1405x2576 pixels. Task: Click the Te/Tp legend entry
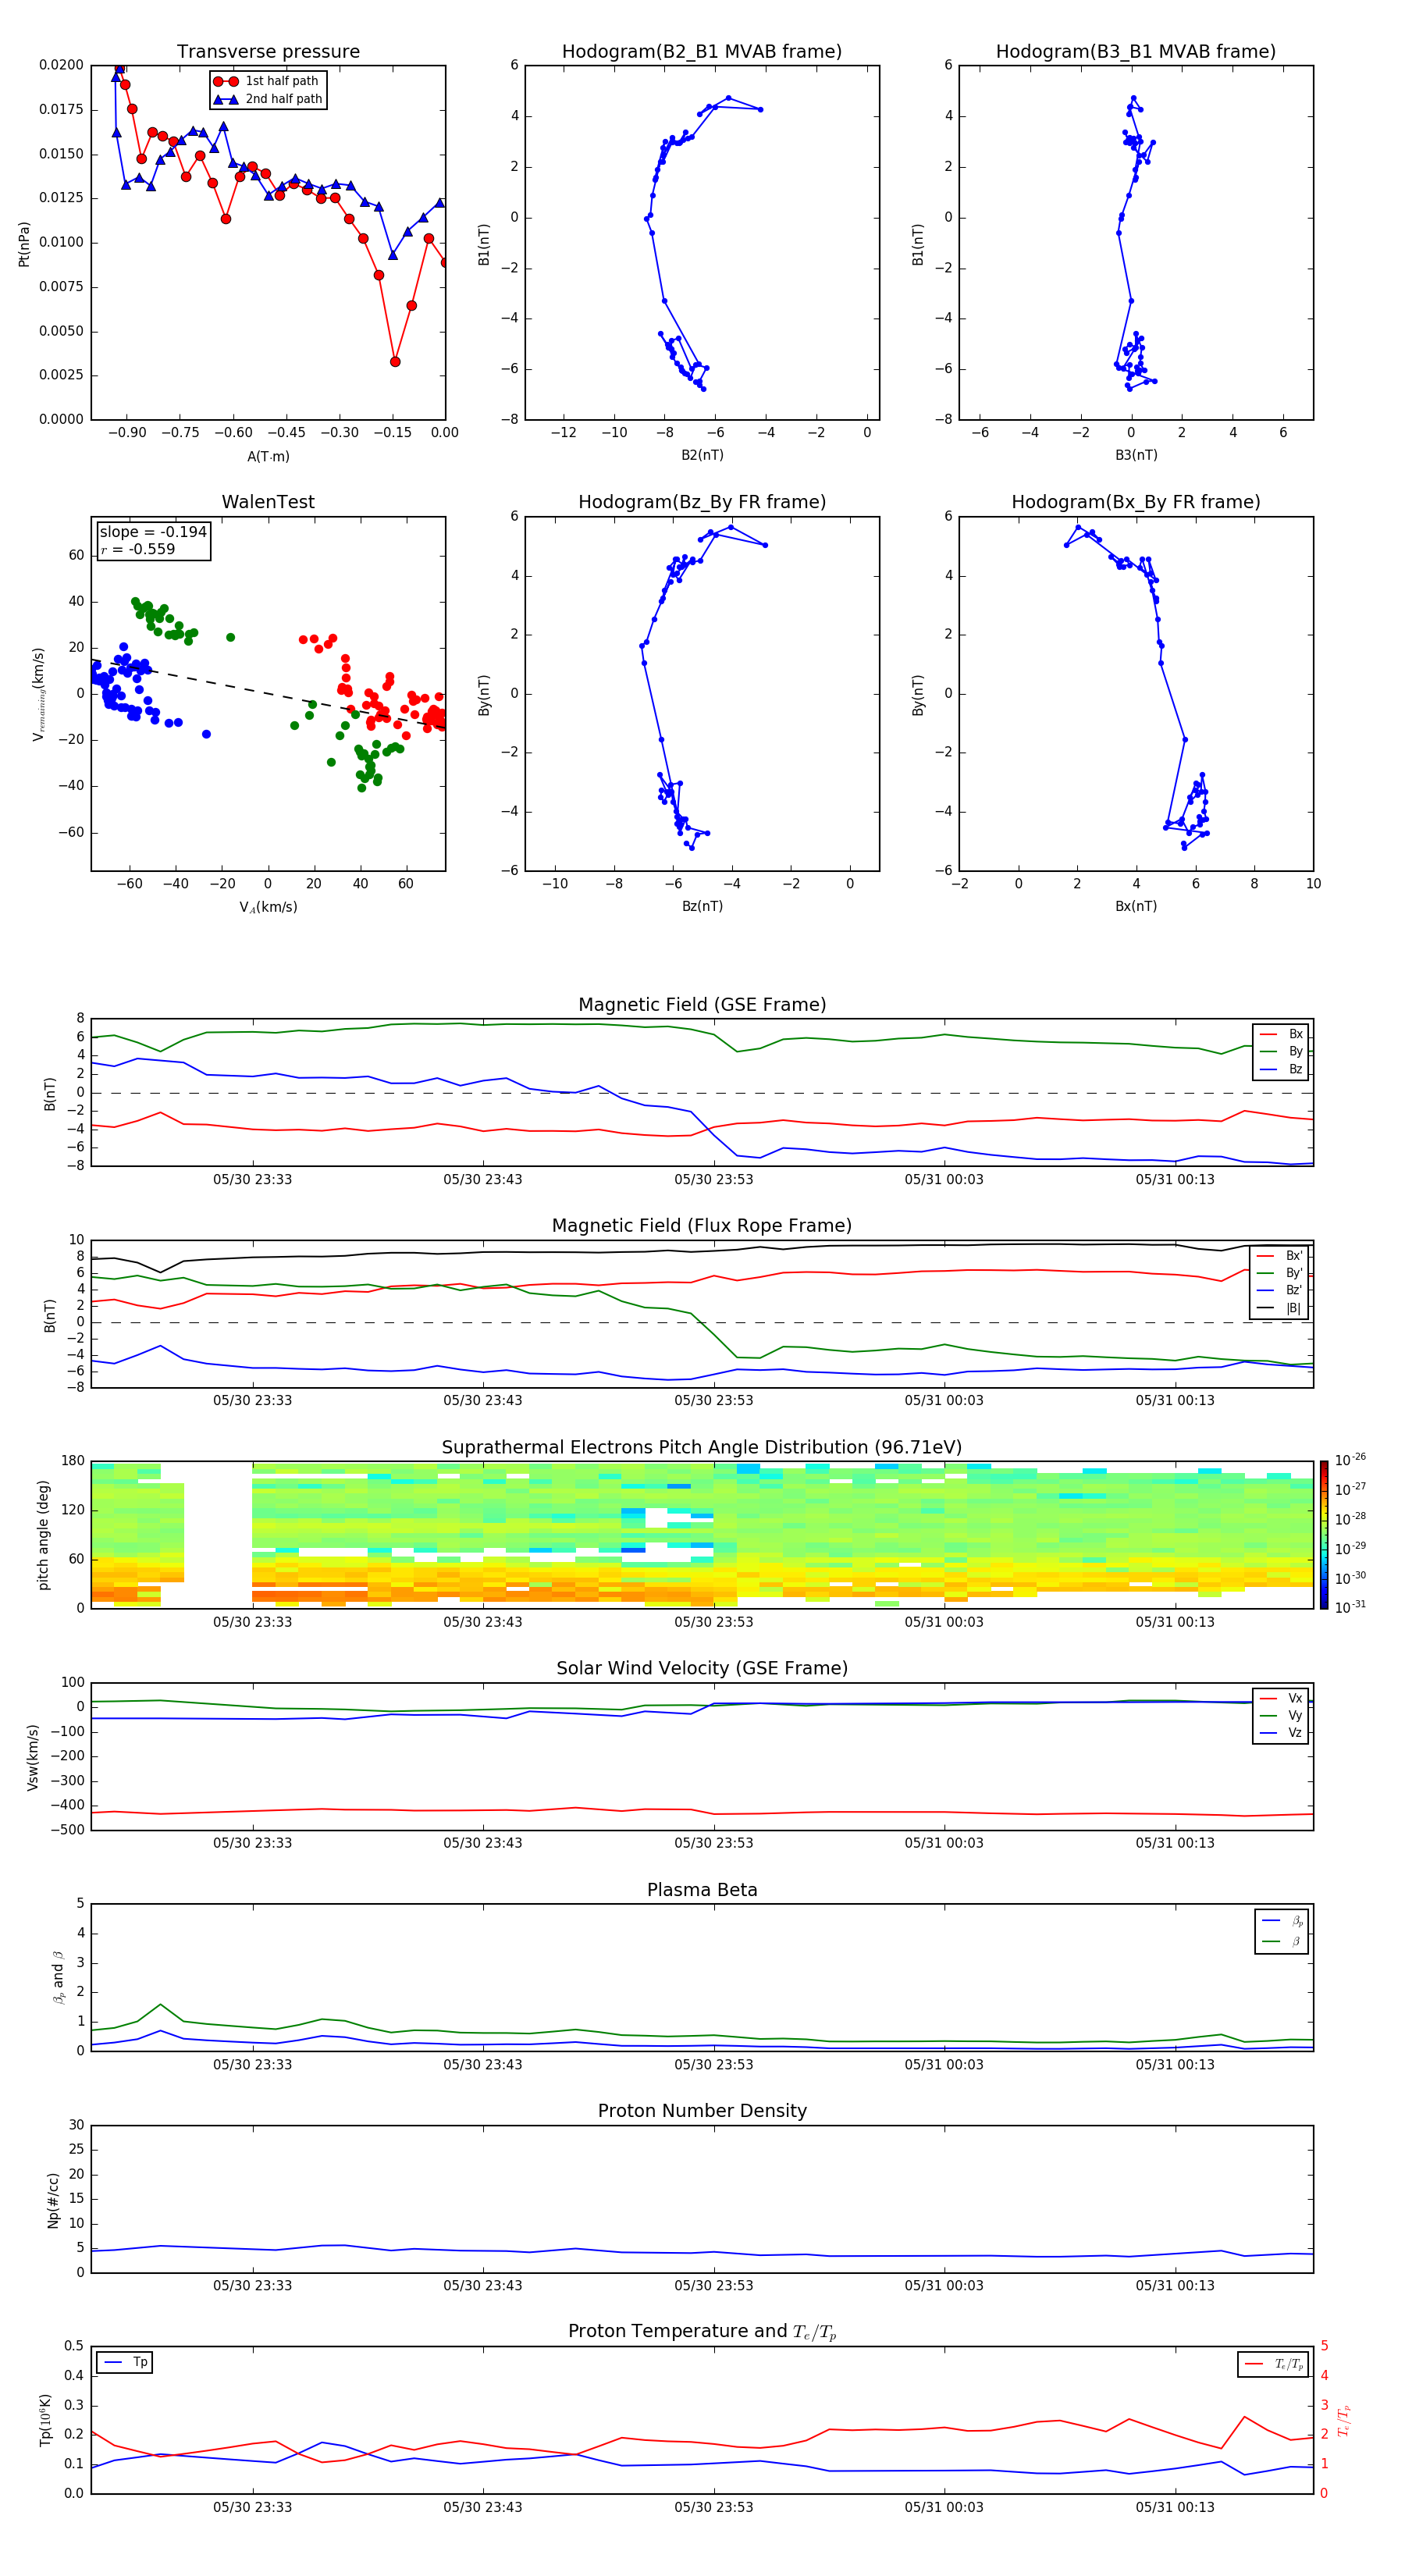pyautogui.click(x=1274, y=2364)
